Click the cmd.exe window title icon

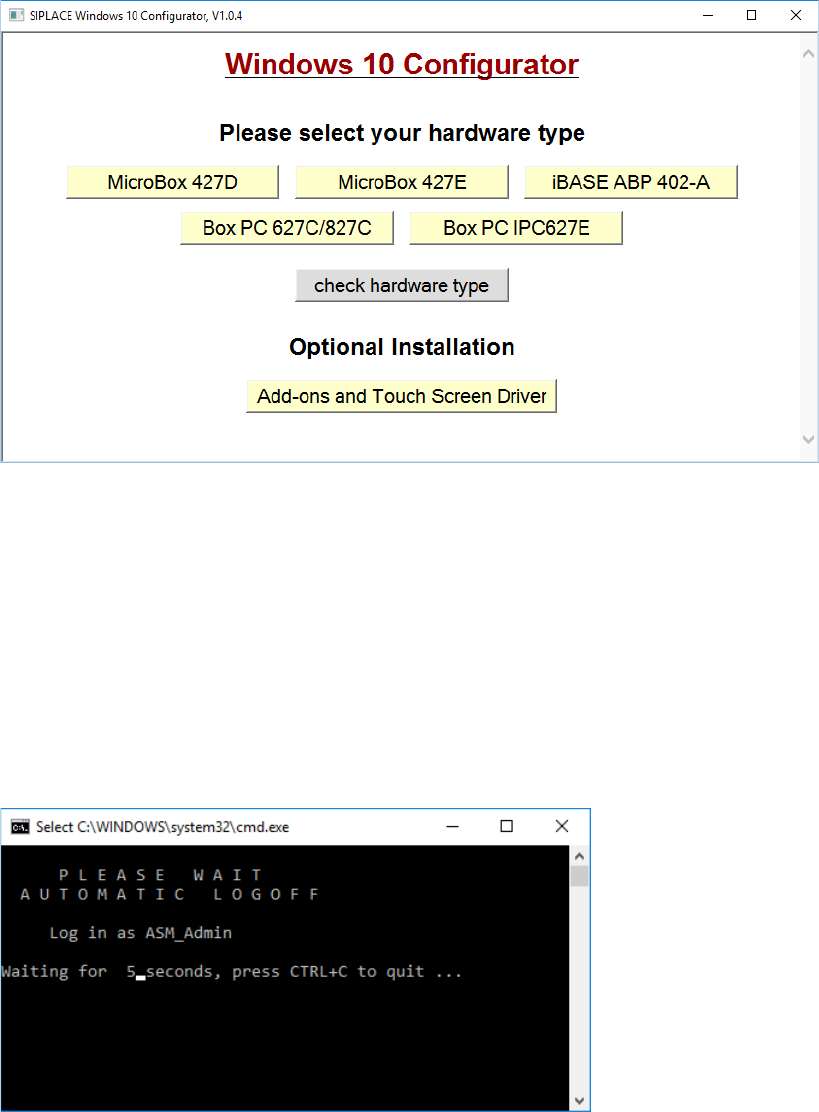[x=20, y=827]
